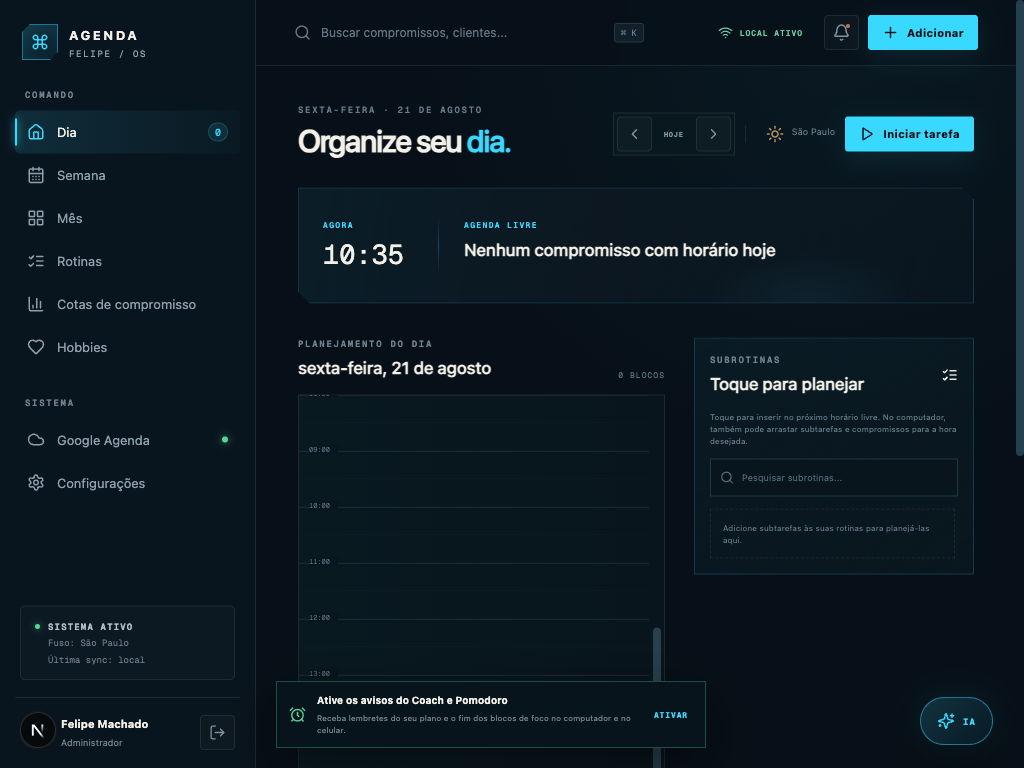
Task: Click the Mês grid icon
Action: pos(36,218)
